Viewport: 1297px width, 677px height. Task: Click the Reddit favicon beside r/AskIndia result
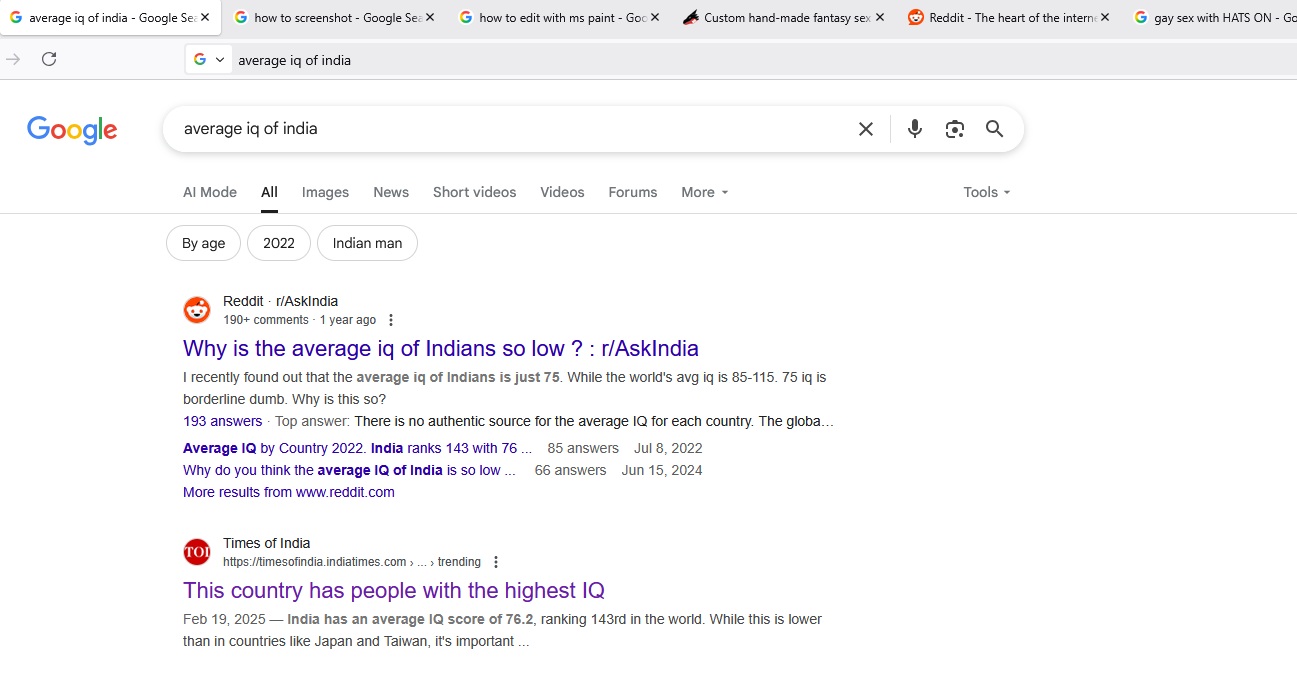click(x=197, y=310)
